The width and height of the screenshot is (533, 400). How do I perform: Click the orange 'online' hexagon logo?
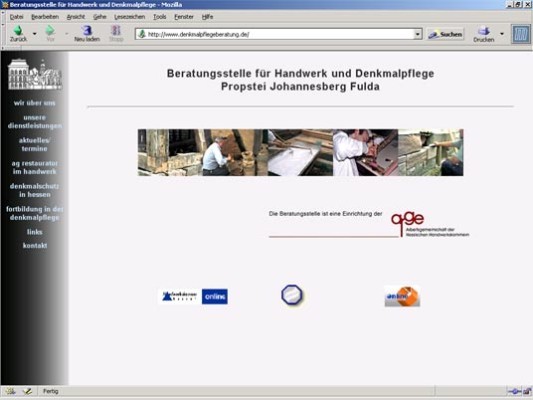click(x=402, y=296)
